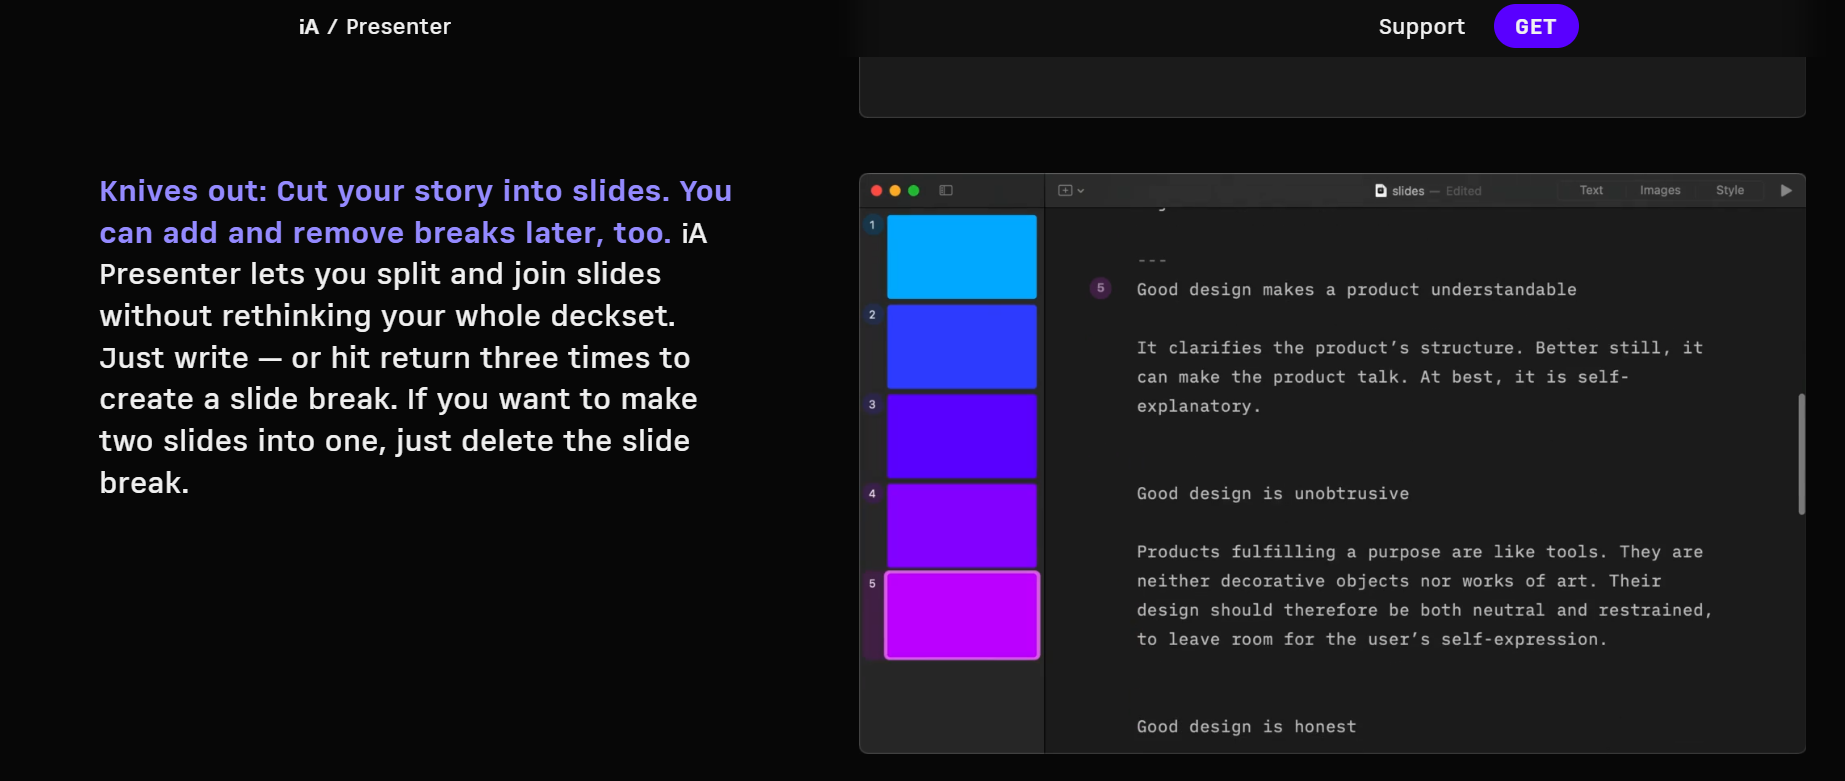This screenshot has width=1845, height=781.
Task: Switch to the Text tab
Action: (1591, 190)
